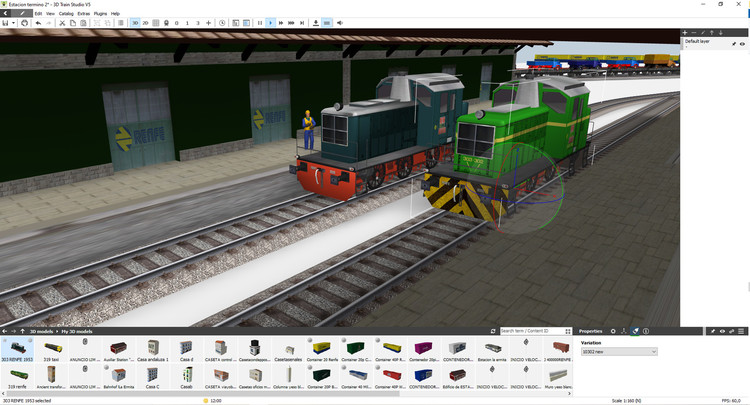The width and height of the screenshot is (750, 405).
Task: Select the '303 RENFE 1953' model thumbnail
Action: click(17, 350)
